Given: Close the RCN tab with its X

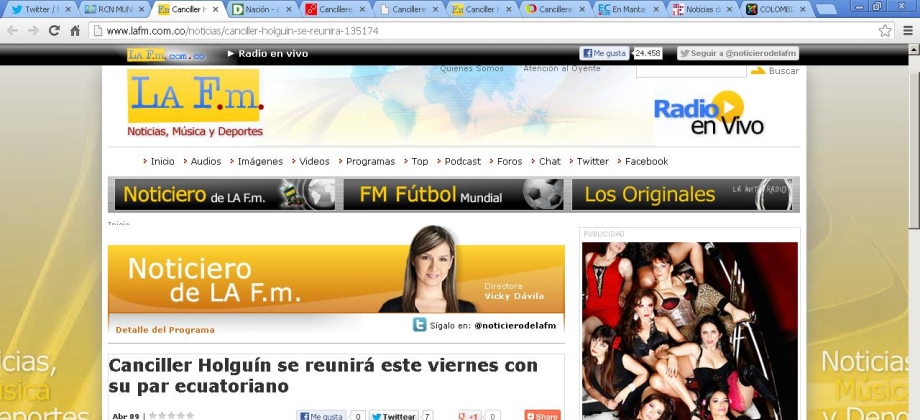Looking at the screenshot, I should click(x=141, y=9).
